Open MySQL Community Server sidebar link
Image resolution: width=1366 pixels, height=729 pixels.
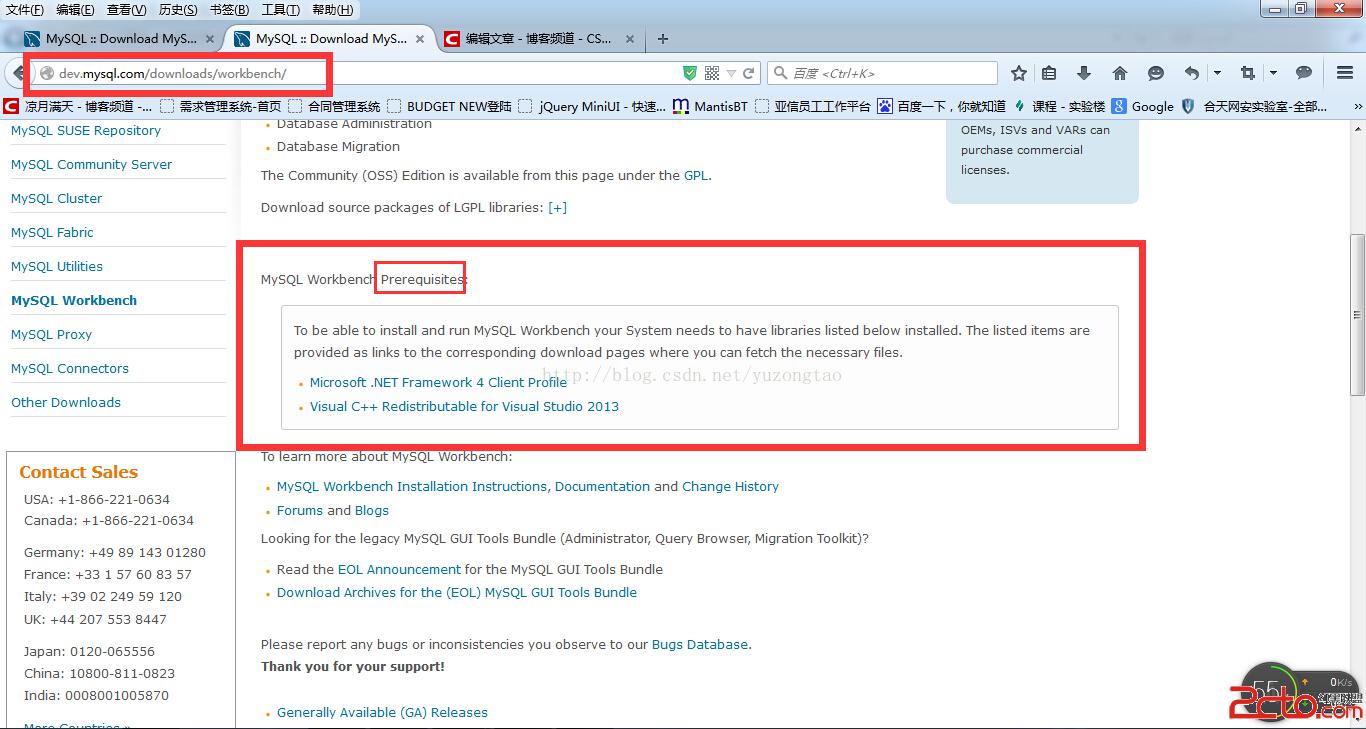[x=91, y=164]
